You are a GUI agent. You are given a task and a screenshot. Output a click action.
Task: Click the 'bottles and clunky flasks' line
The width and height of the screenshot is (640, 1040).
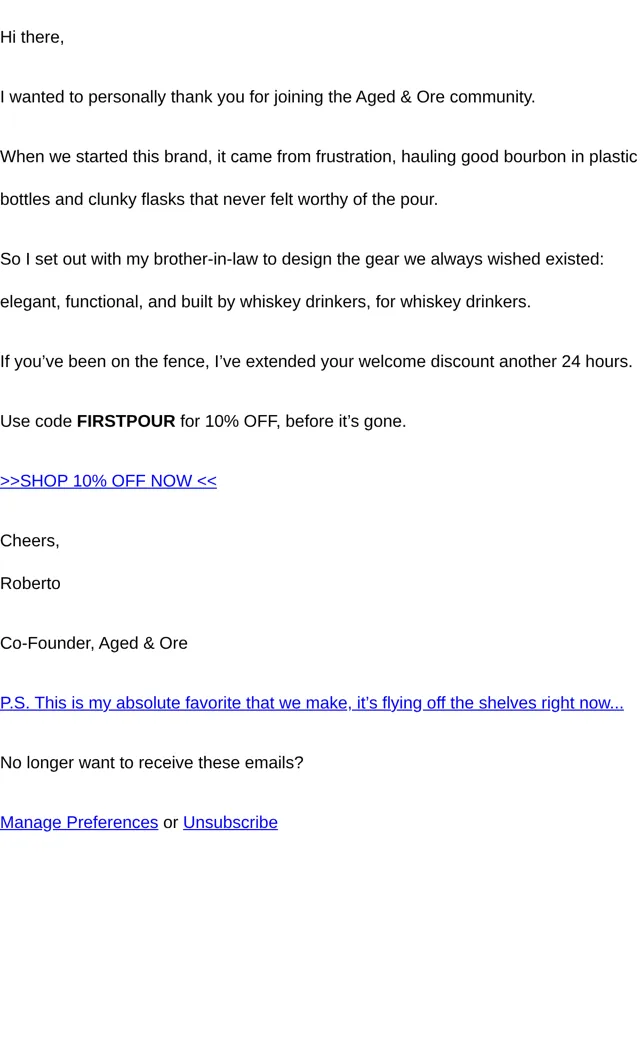pos(219,200)
